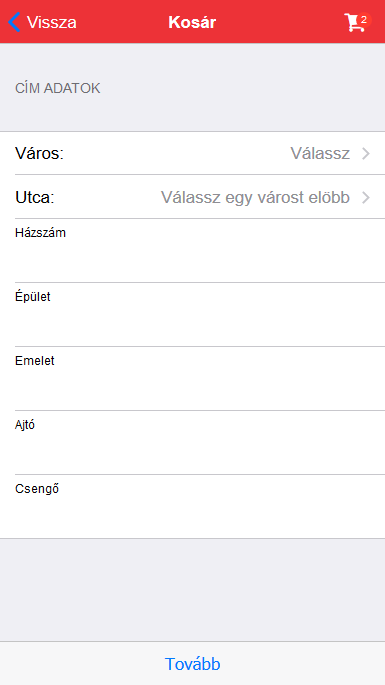Click the Kosár page title
The width and height of the screenshot is (385, 685).
coord(192,22)
